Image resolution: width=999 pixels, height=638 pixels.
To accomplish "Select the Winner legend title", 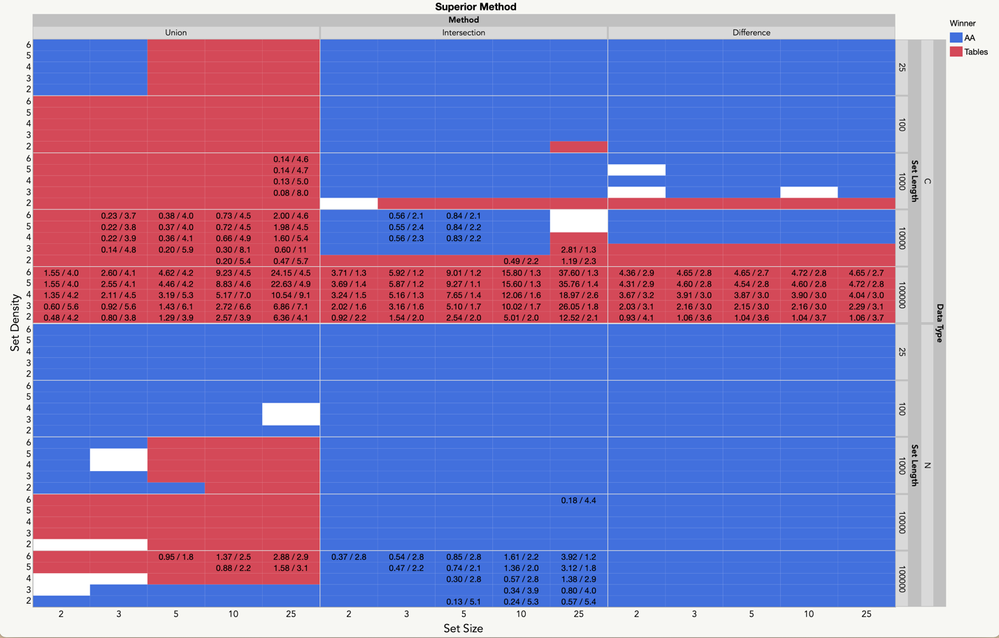I will coord(962,23).
